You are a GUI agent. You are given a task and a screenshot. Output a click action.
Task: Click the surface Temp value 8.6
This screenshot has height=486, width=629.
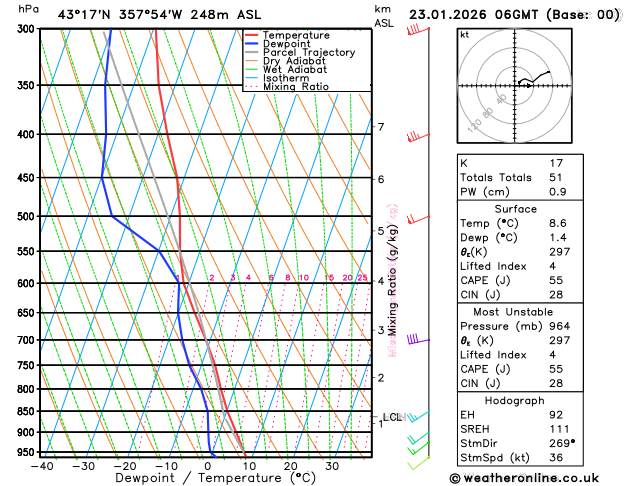558,223
